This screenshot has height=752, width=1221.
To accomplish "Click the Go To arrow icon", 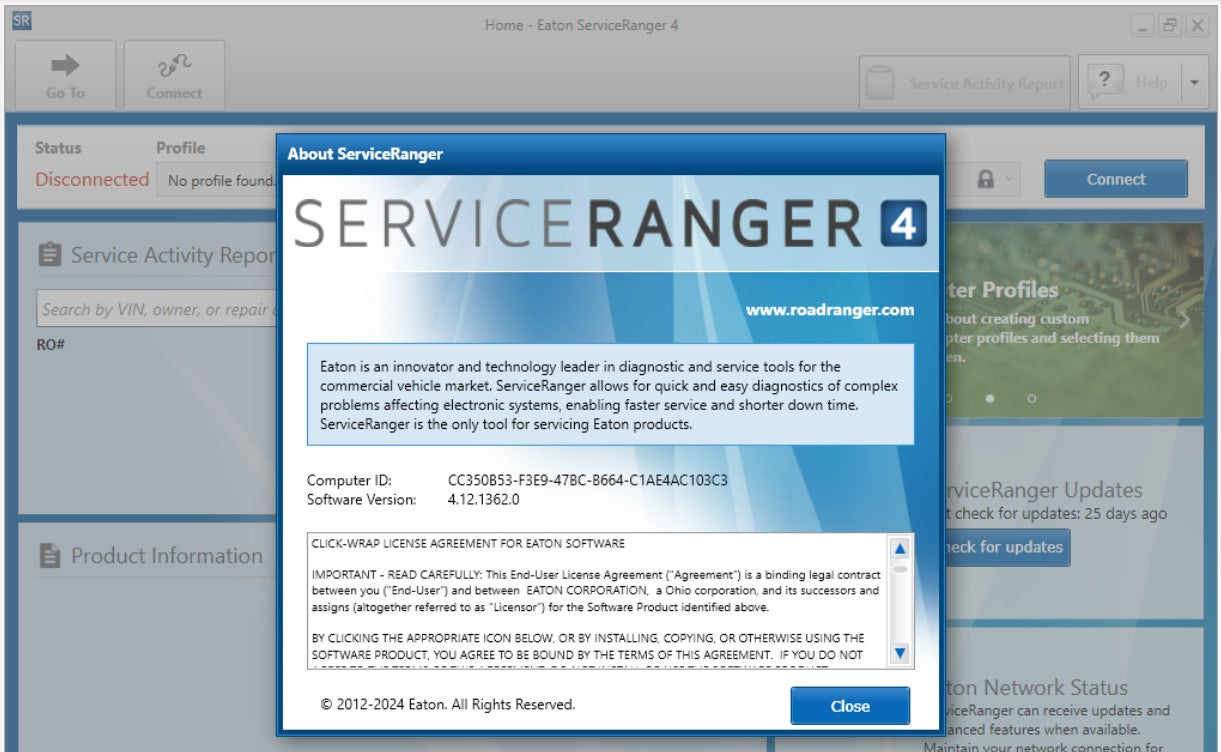I will tap(65, 66).
